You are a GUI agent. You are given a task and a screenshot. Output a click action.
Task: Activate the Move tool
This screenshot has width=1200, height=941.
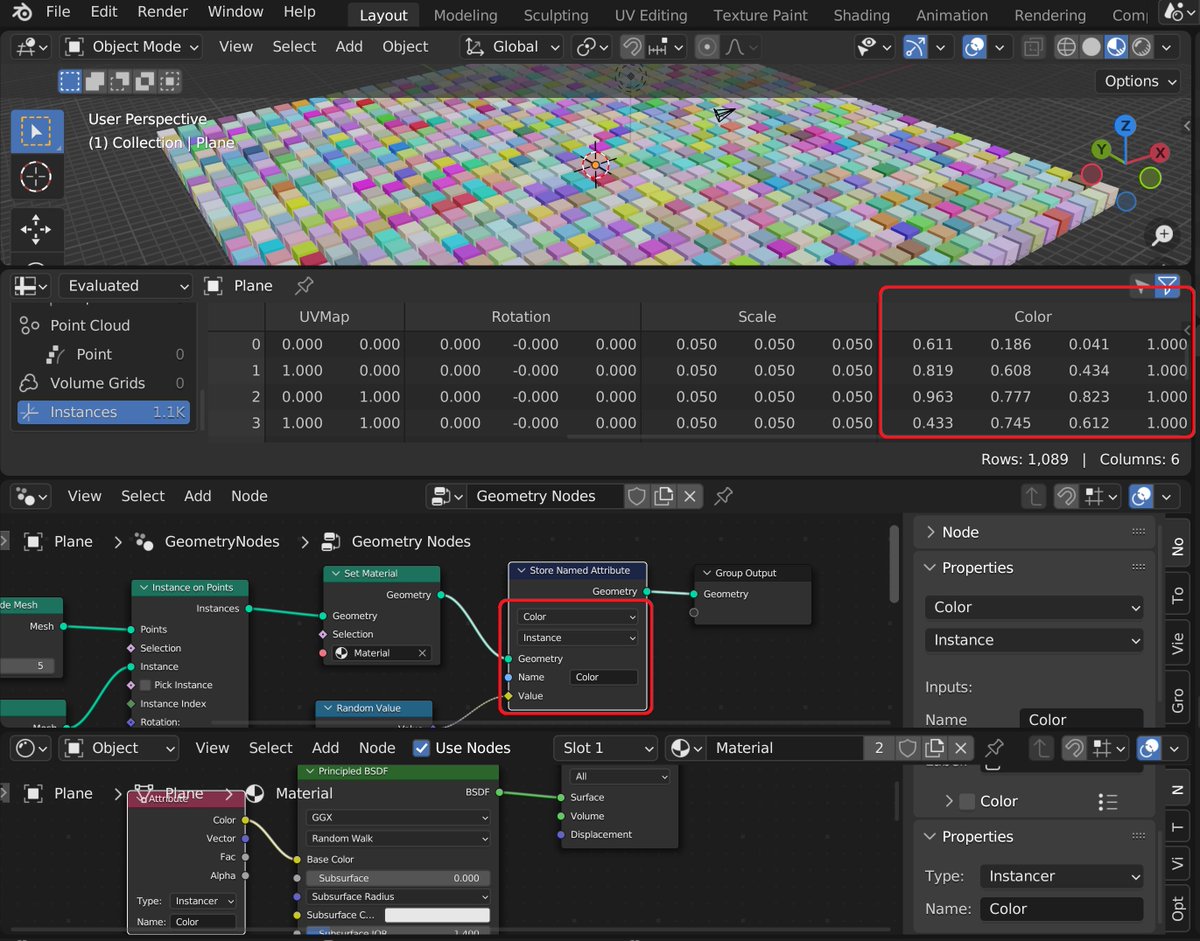[37, 229]
